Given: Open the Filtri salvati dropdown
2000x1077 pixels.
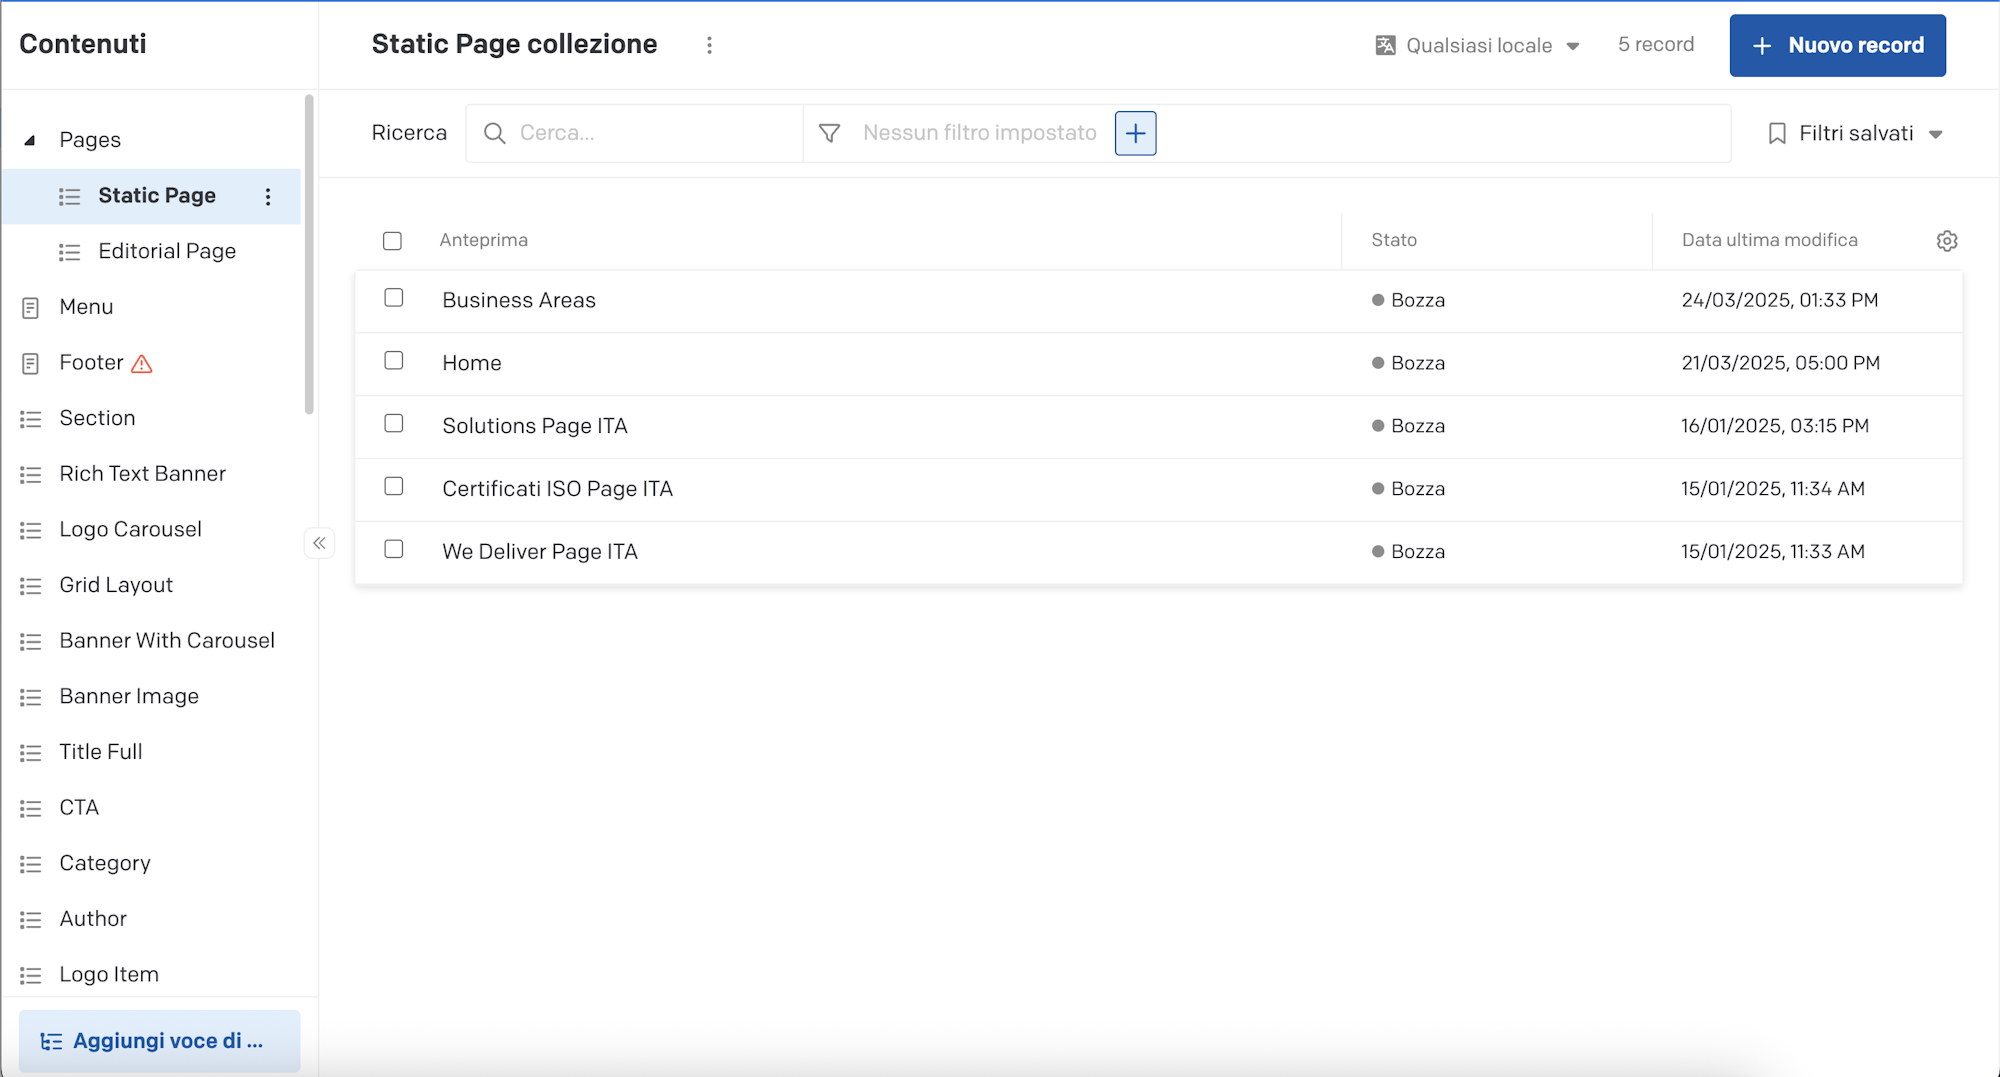Looking at the screenshot, I should 1855,134.
